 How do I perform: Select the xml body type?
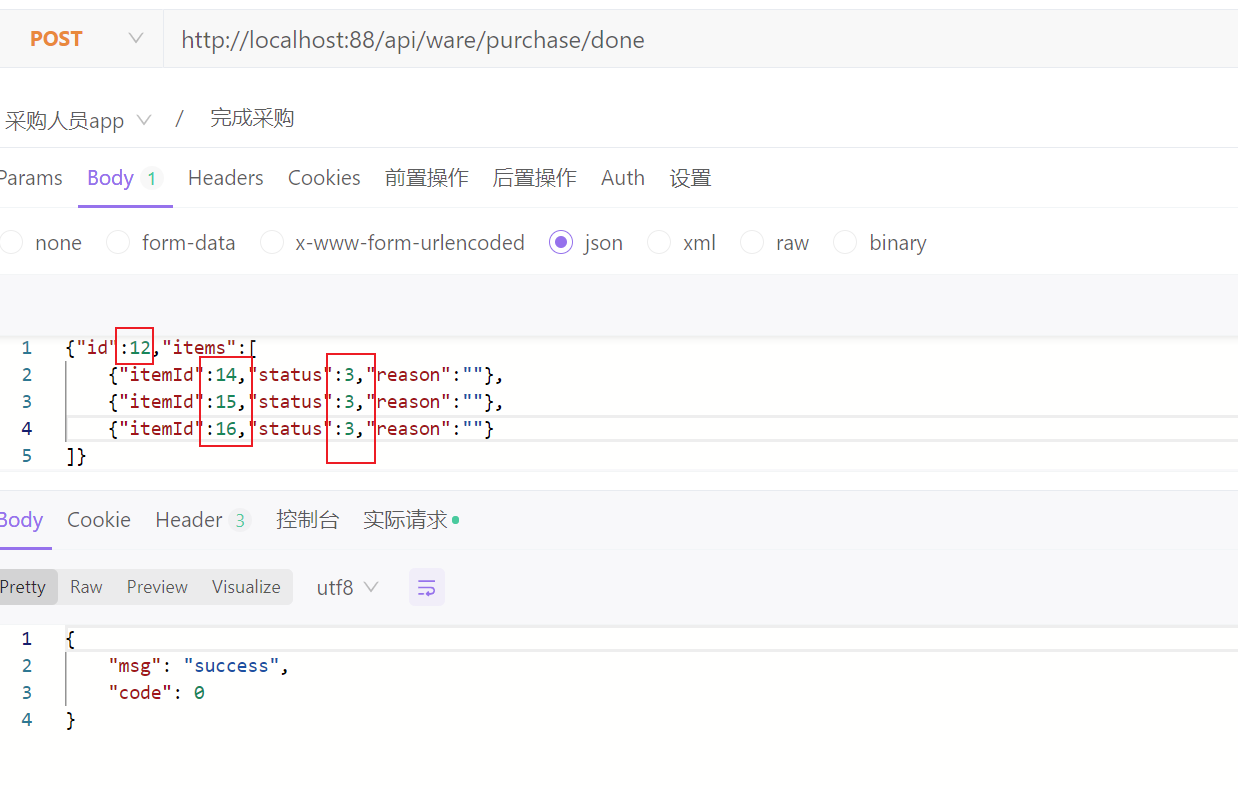click(682, 243)
